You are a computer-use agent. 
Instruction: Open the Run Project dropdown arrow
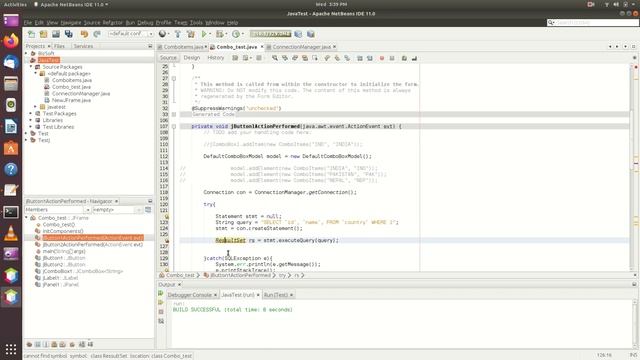pyautogui.click(x=210, y=34)
